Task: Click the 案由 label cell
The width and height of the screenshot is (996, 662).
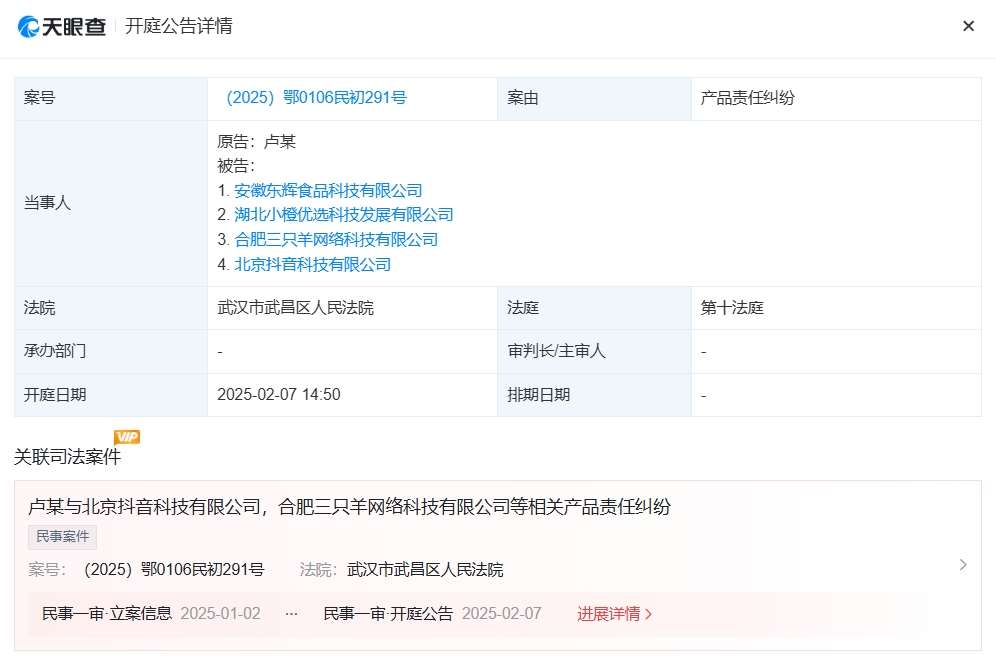Action: [594, 98]
